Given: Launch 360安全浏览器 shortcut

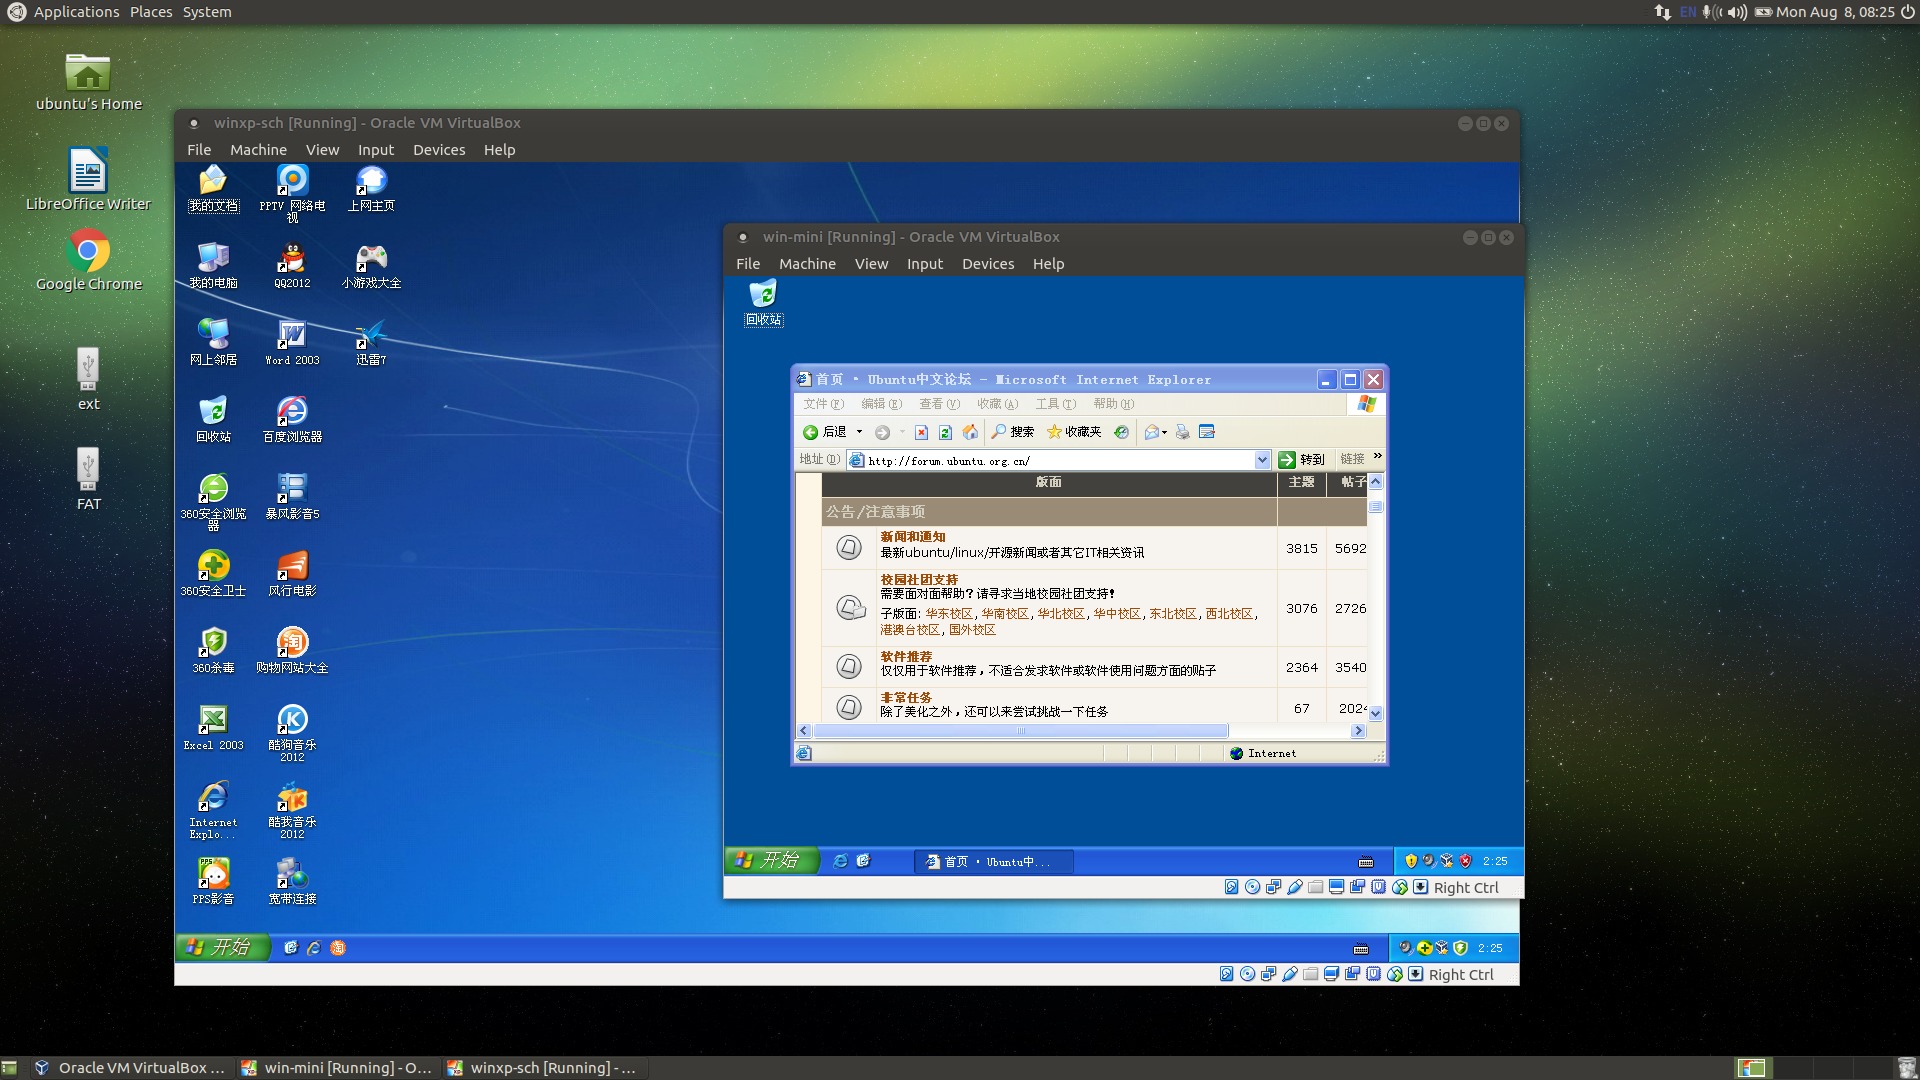Looking at the screenshot, I should click(x=213, y=501).
